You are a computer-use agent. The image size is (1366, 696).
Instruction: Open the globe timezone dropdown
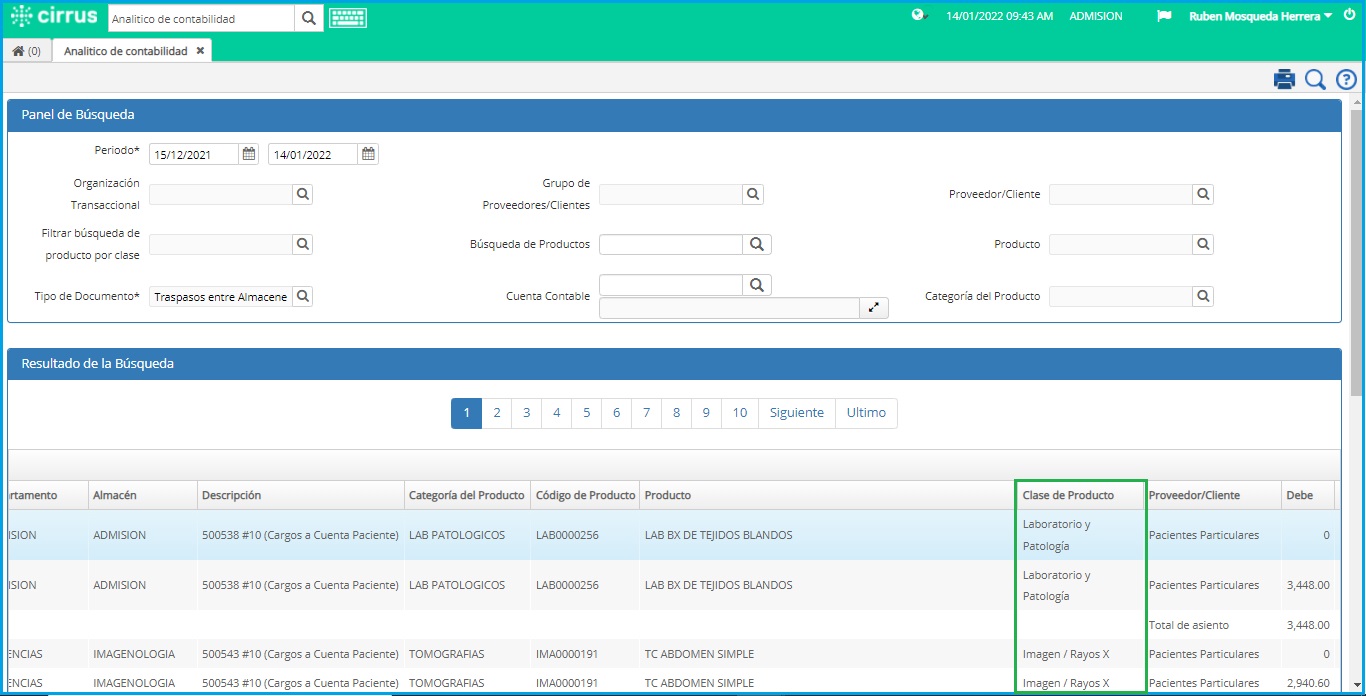[917, 16]
